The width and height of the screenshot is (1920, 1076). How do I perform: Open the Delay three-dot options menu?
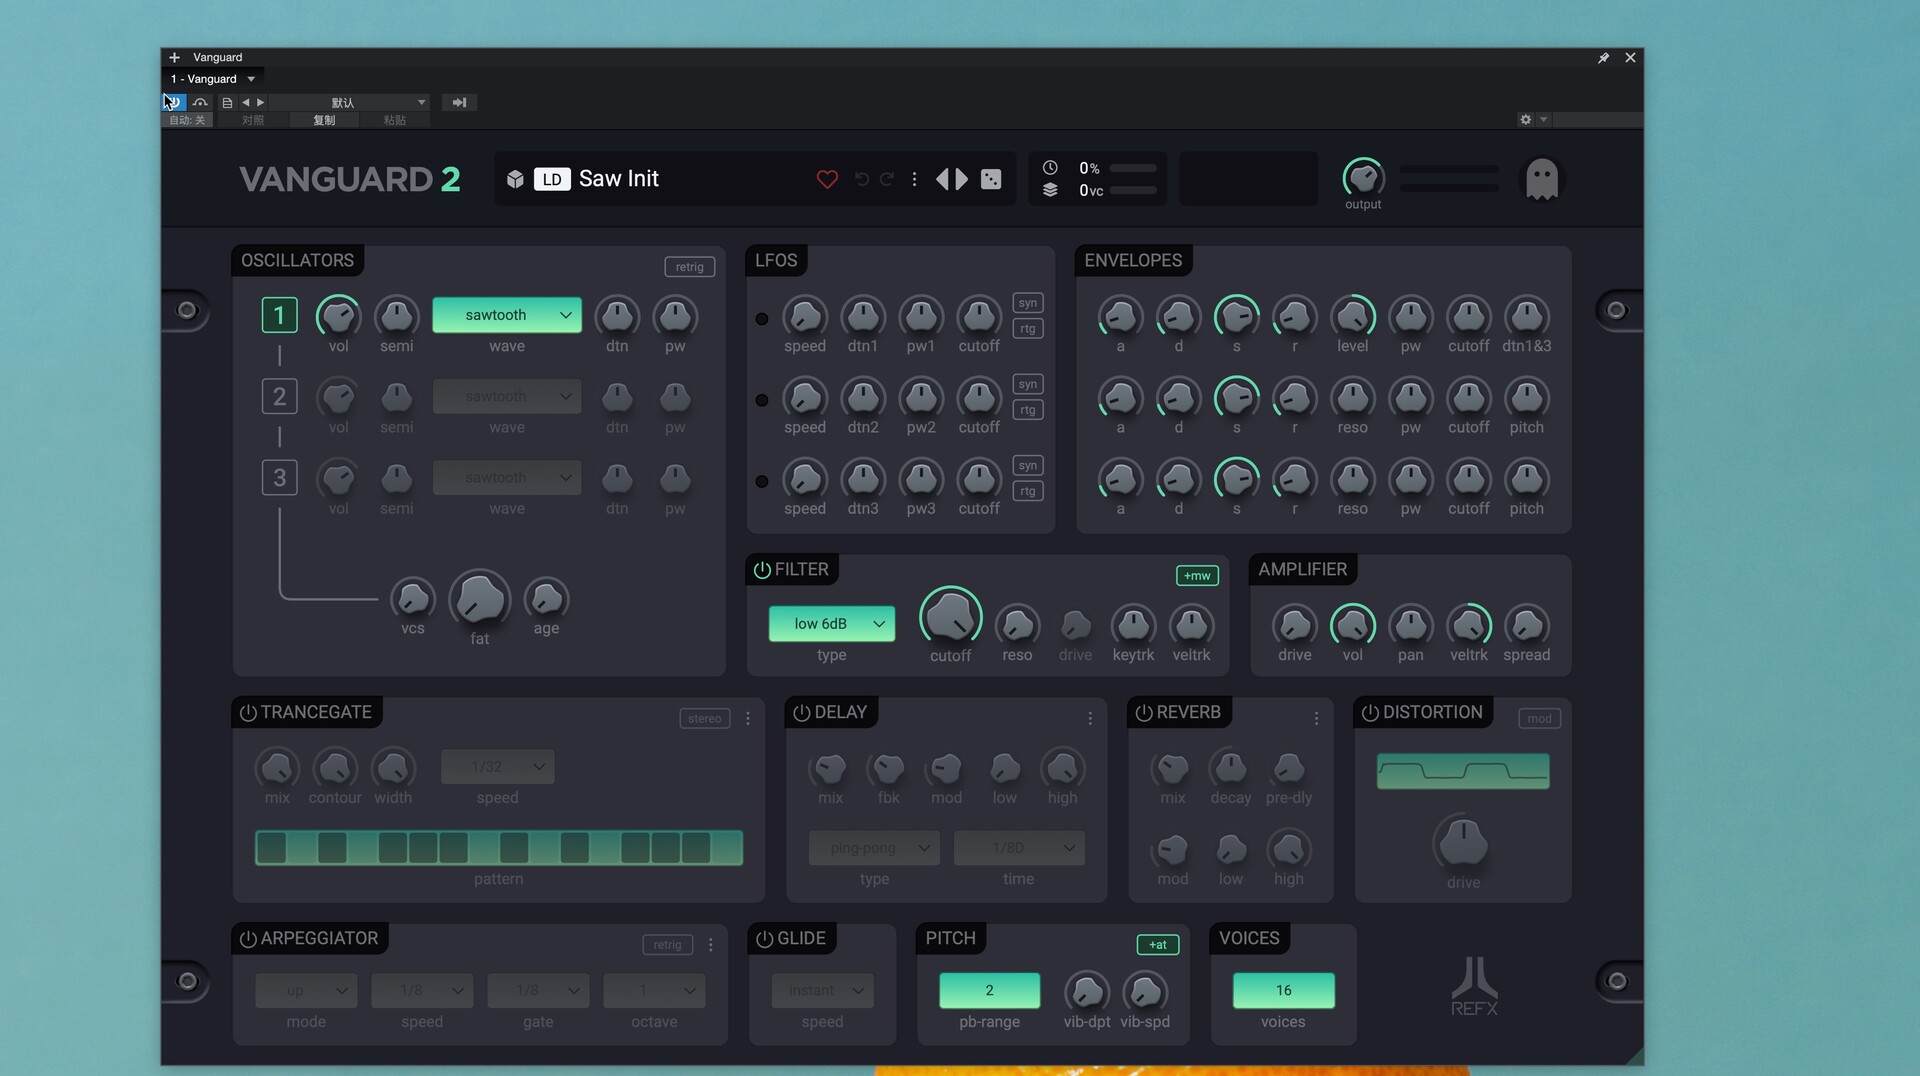click(x=1090, y=719)
